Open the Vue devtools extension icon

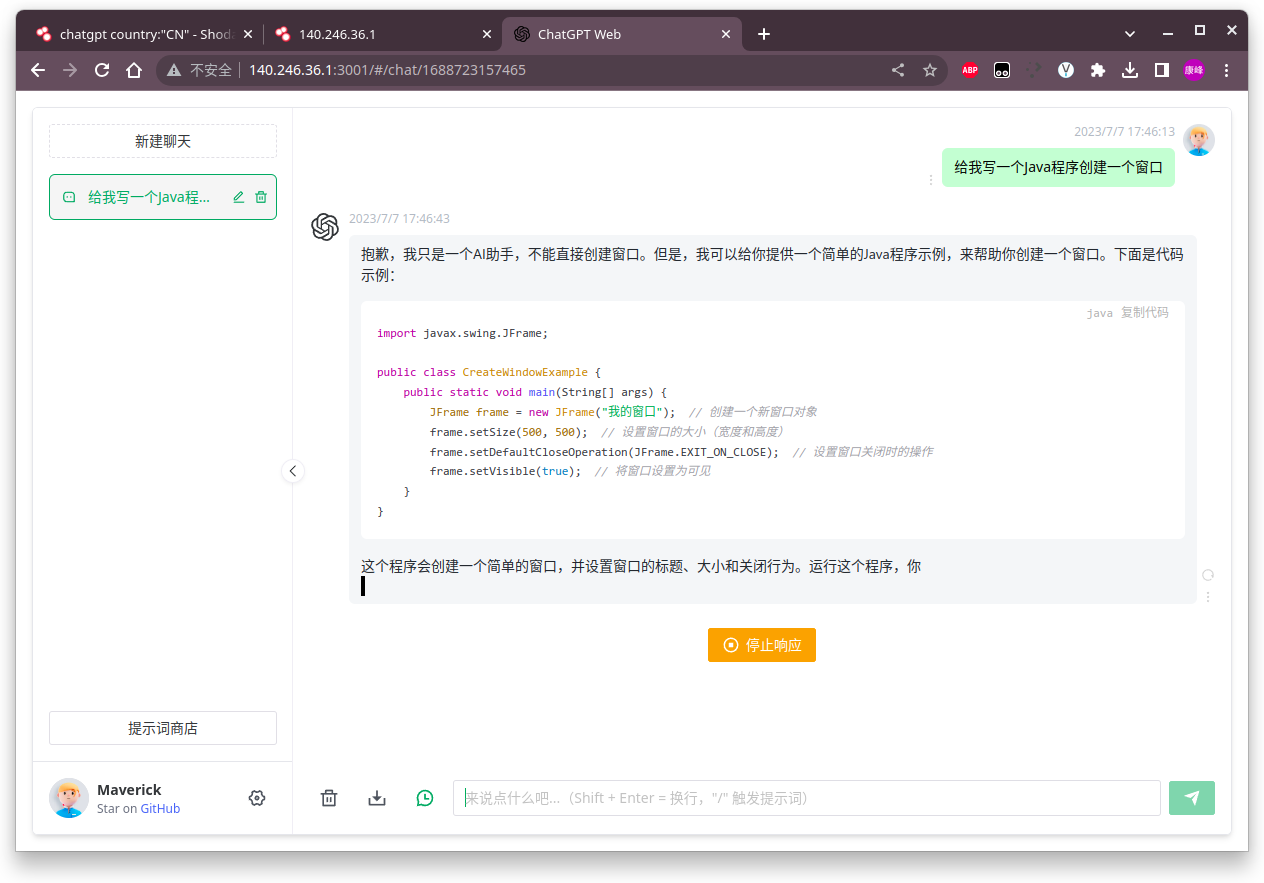click(x=1066, y=70)
